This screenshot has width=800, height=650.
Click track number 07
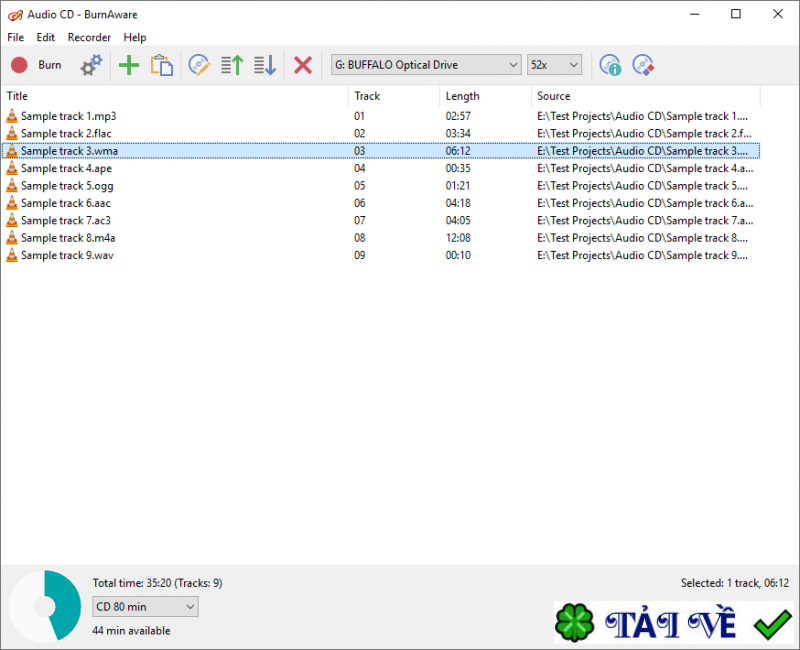[360, 220]
